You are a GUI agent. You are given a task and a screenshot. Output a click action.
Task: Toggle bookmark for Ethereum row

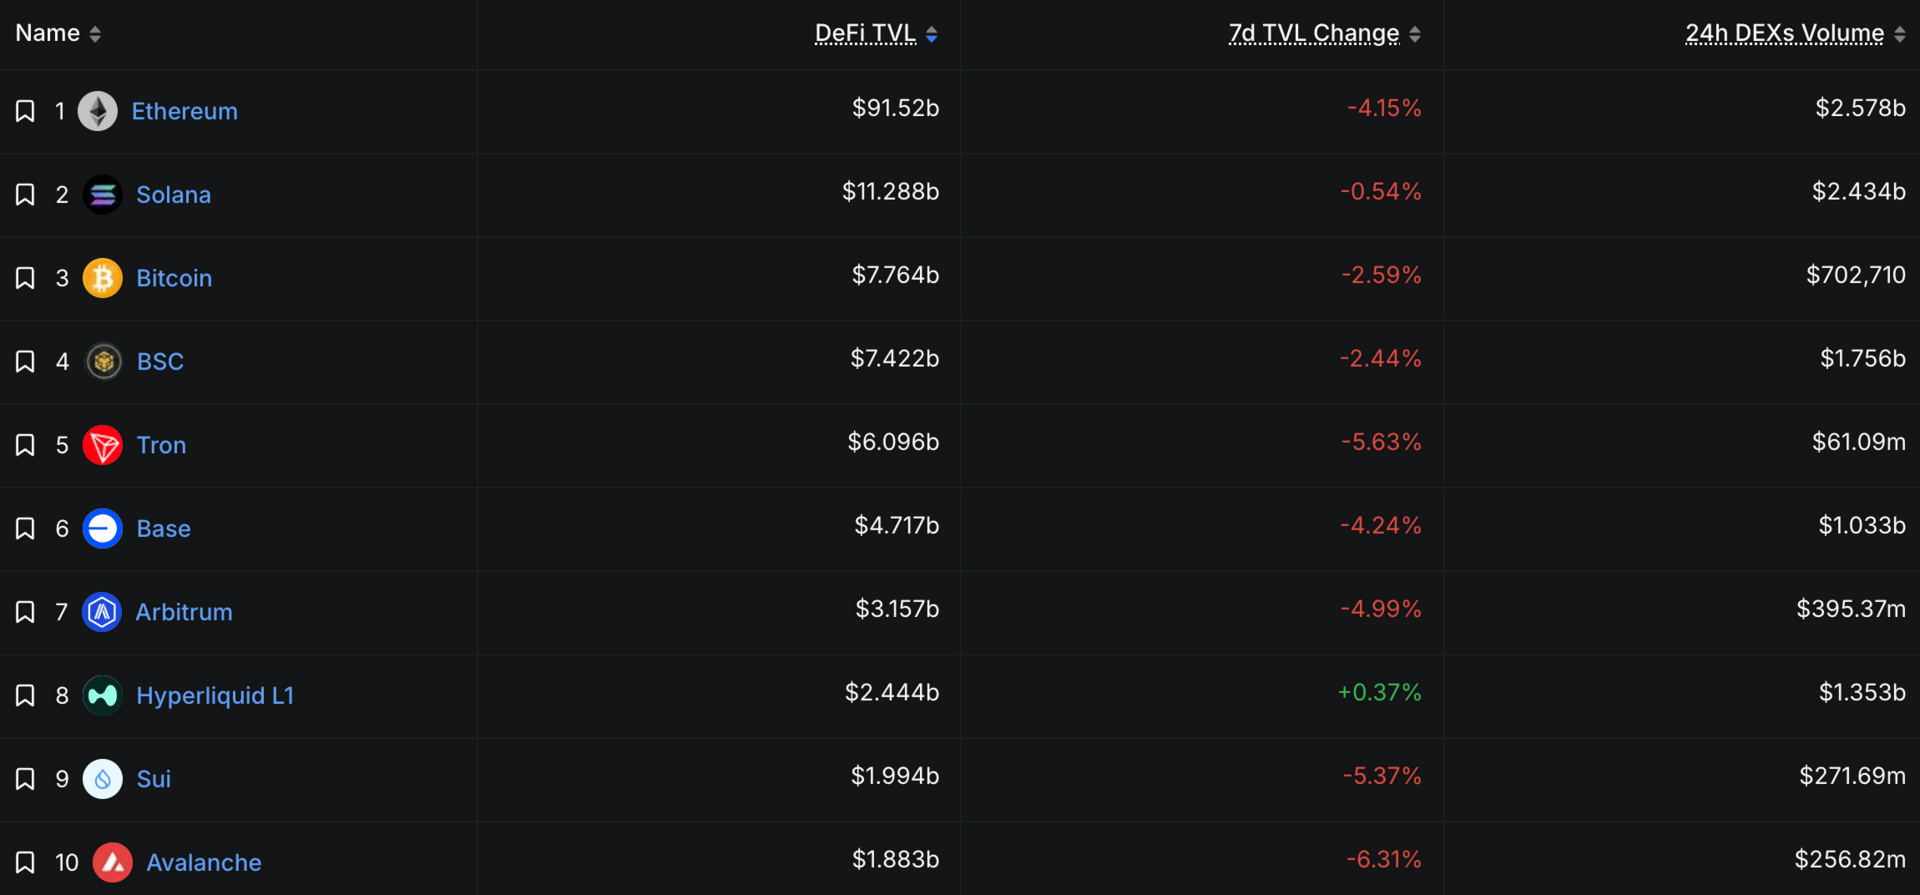click(25, 111)
